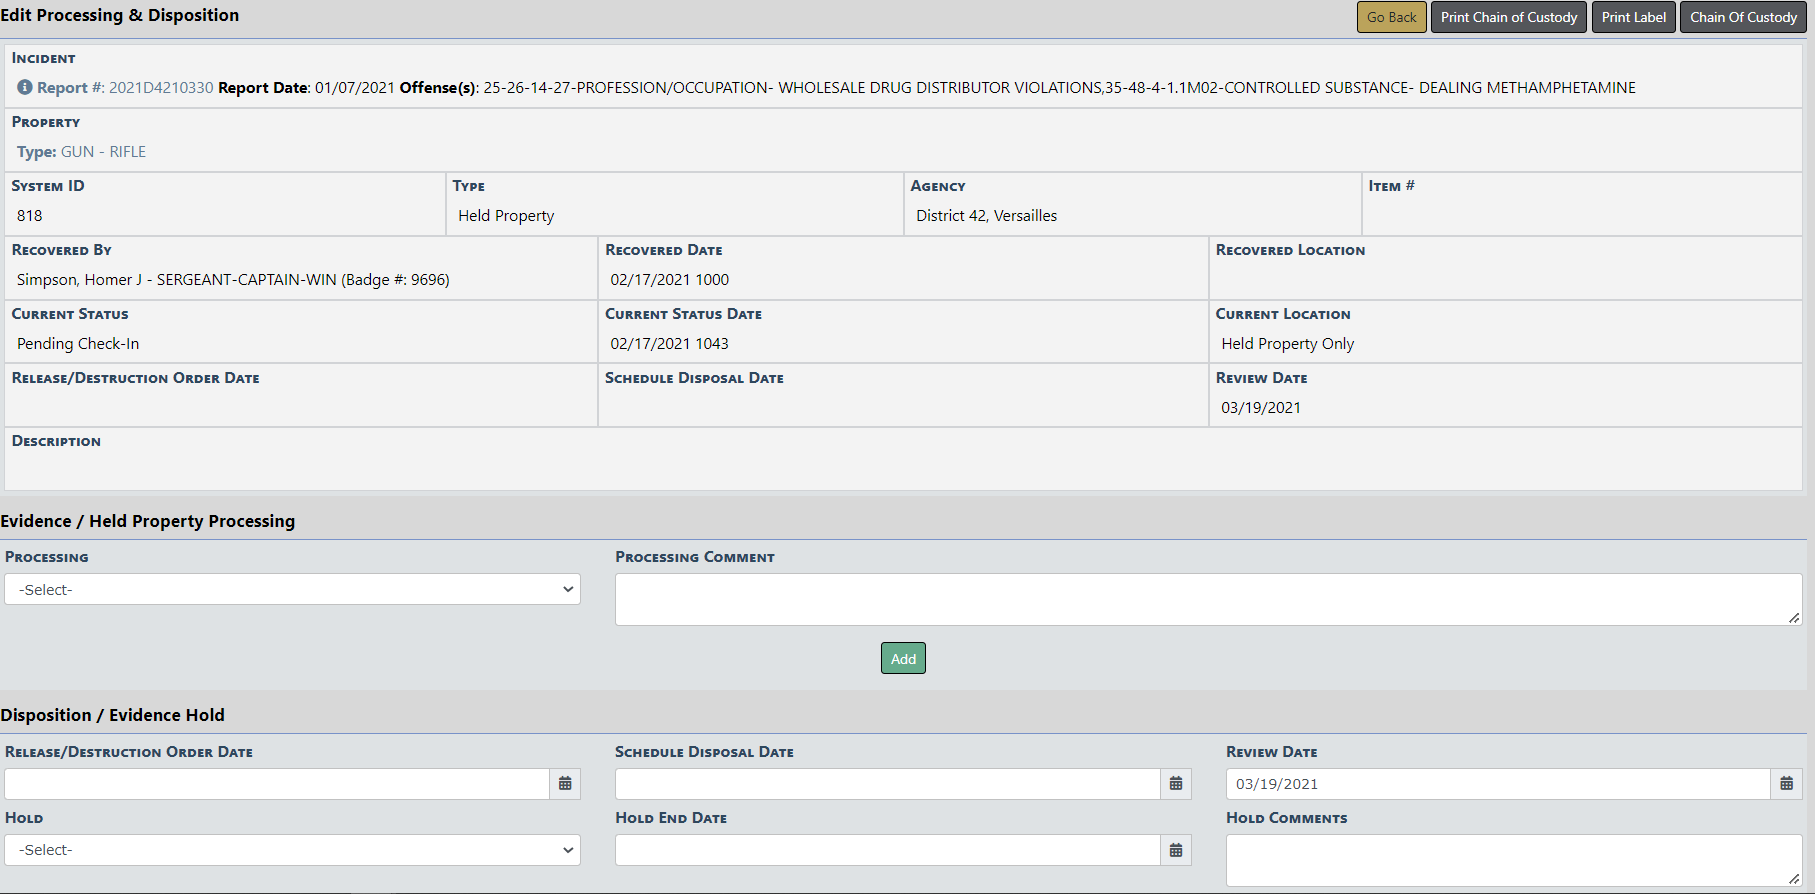Grab the Processing Comment resize handle

pyautogui.click(x=1794, y=618)
